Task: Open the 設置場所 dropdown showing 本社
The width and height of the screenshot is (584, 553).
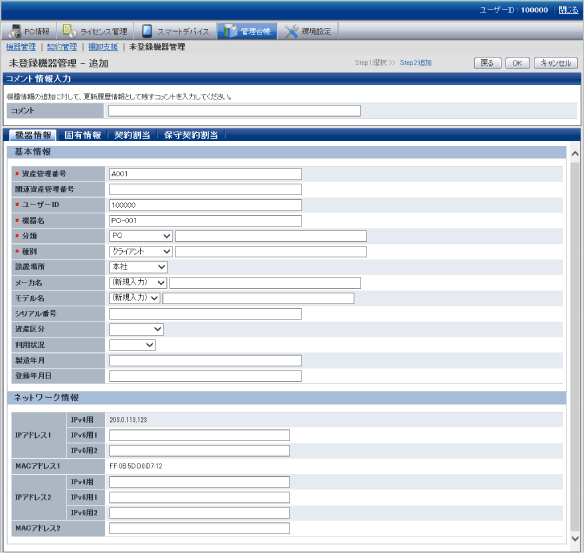Action: [x=138, y=267]
